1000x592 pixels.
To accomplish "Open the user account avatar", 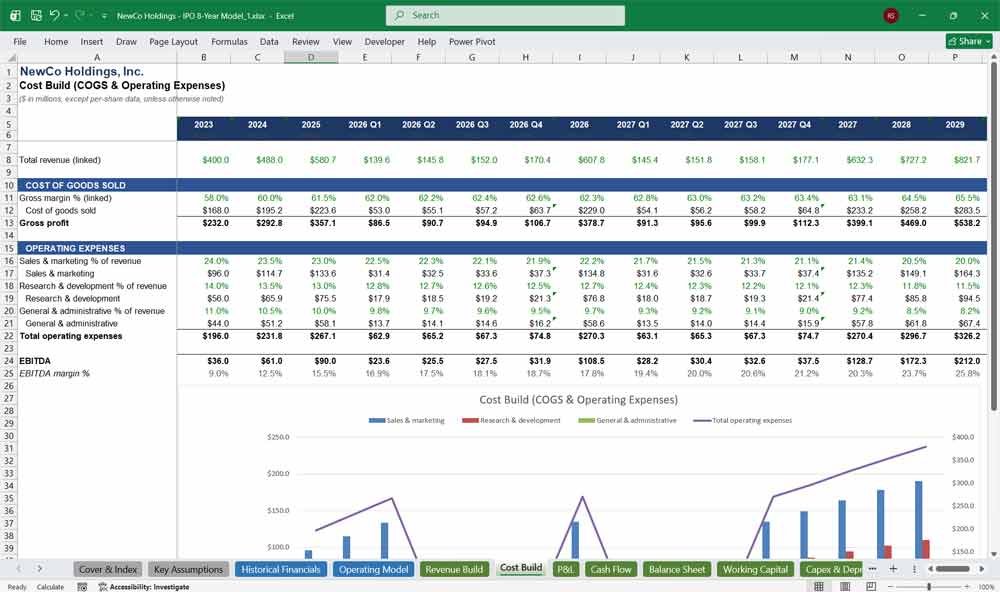I will [x=891, y=15].
